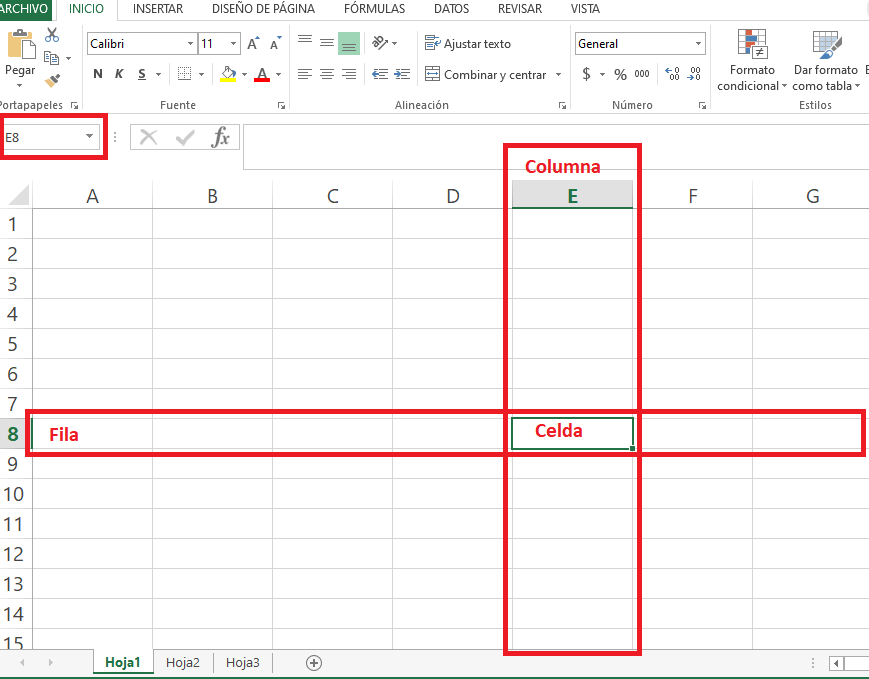Image resolution: width=869 pixels, height=679 pixels.
Task: Switch to Hoja3 sheet
Action: point(243,662)
